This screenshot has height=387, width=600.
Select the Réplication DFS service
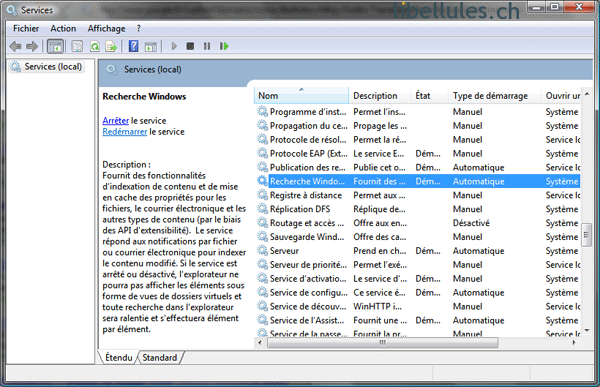[x=300, y=209]
